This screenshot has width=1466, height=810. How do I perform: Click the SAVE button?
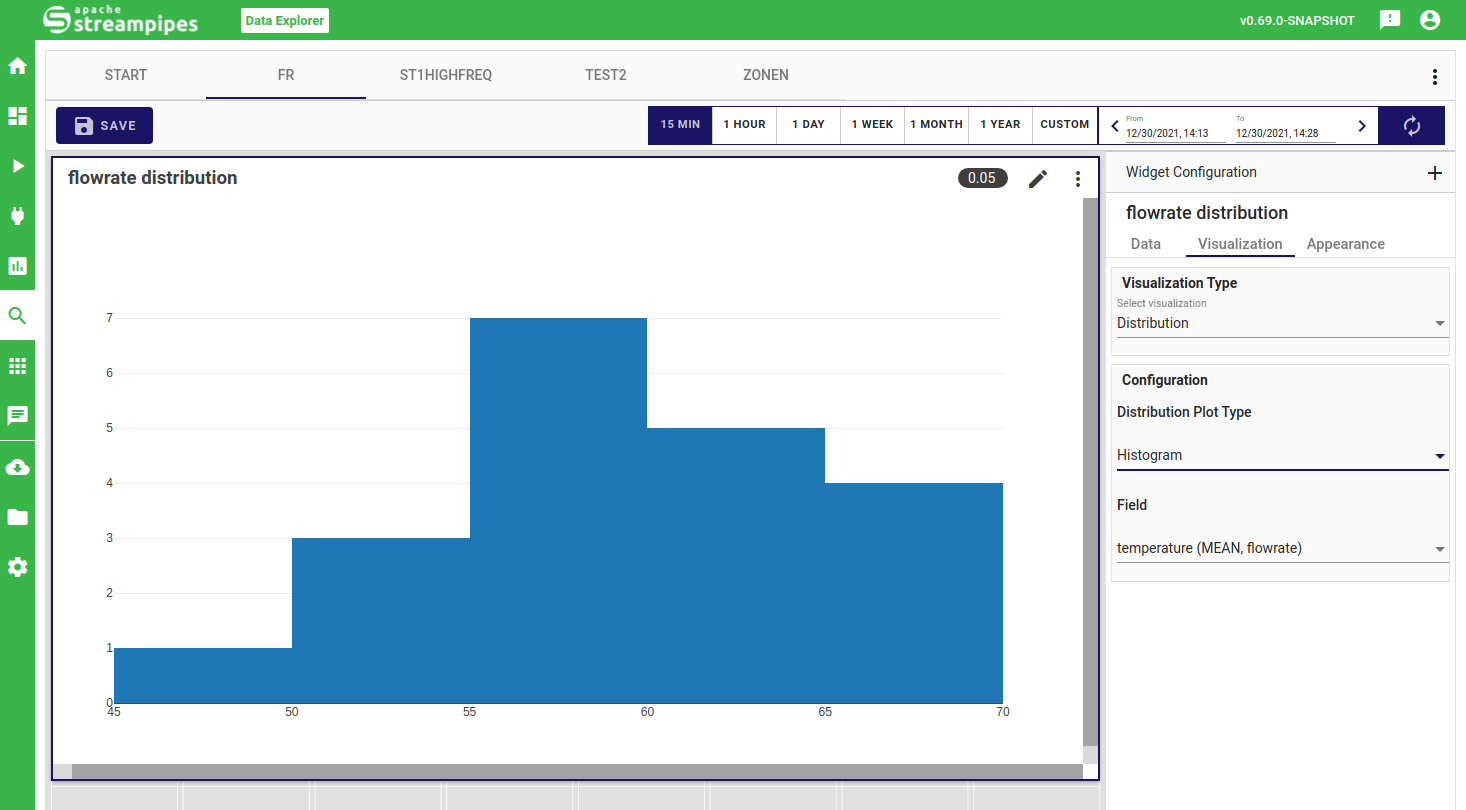[x=105, y=126]
